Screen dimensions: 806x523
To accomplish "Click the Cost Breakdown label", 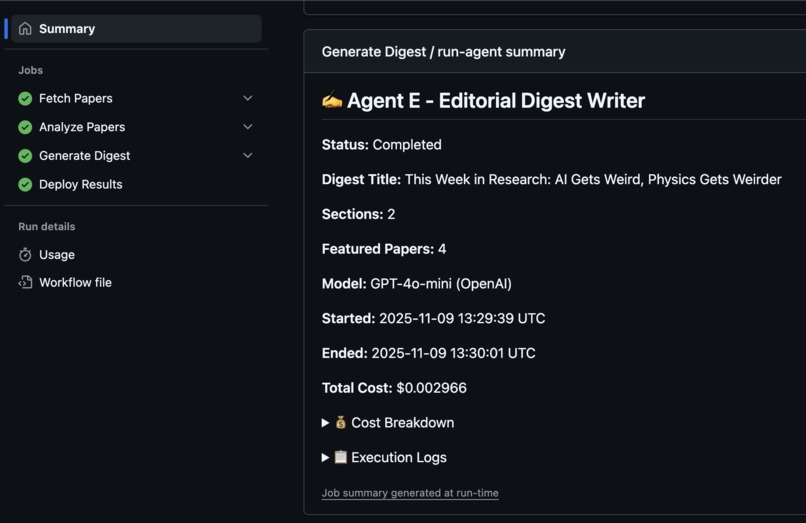I will (x=402, y=423).
